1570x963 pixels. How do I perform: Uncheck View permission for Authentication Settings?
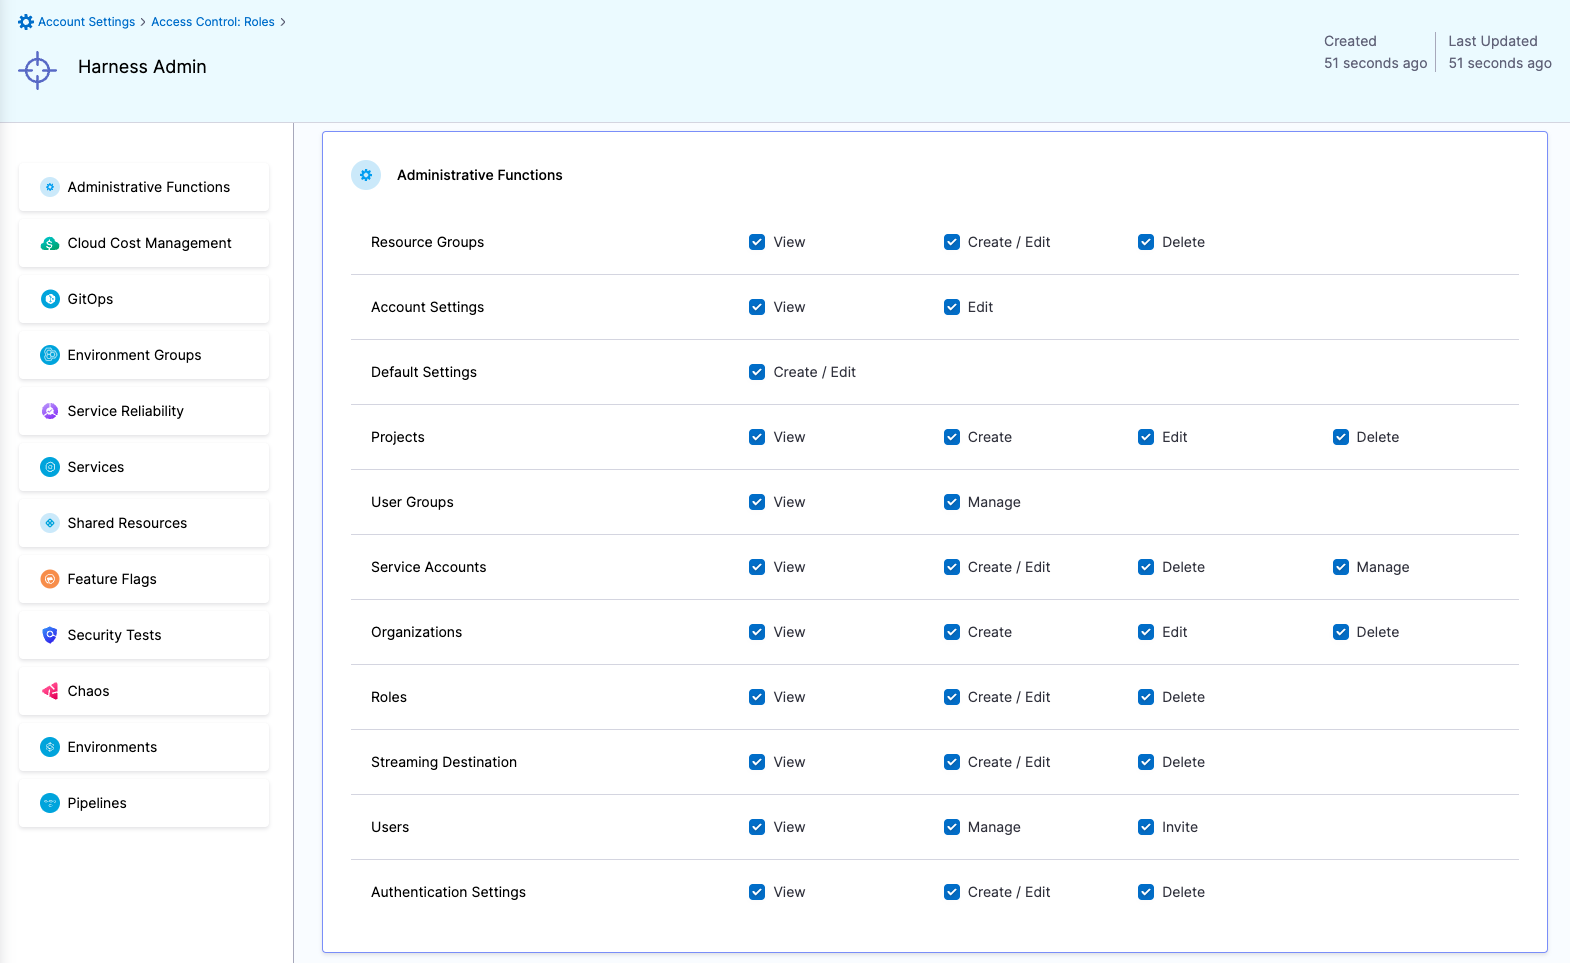[x=757, y=892]
